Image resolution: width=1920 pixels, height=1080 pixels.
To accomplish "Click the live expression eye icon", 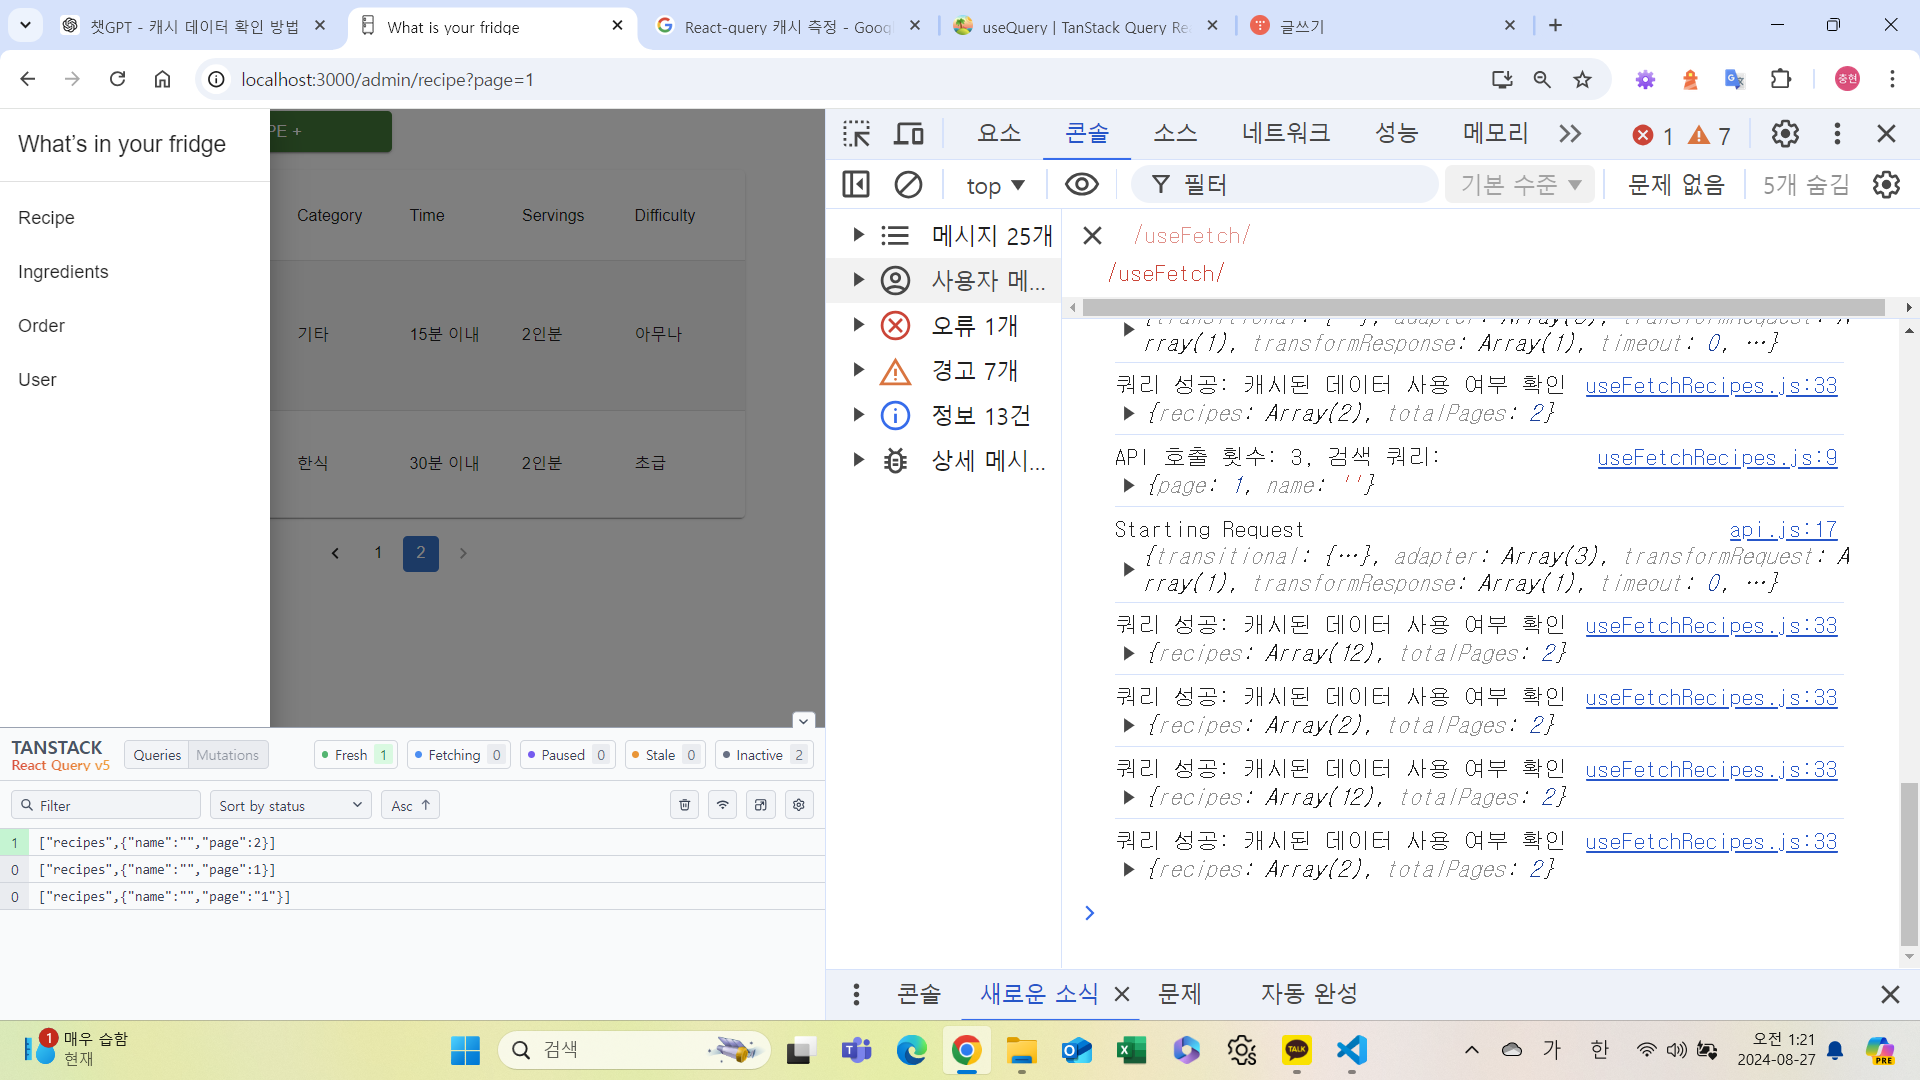I will 1081,185.
